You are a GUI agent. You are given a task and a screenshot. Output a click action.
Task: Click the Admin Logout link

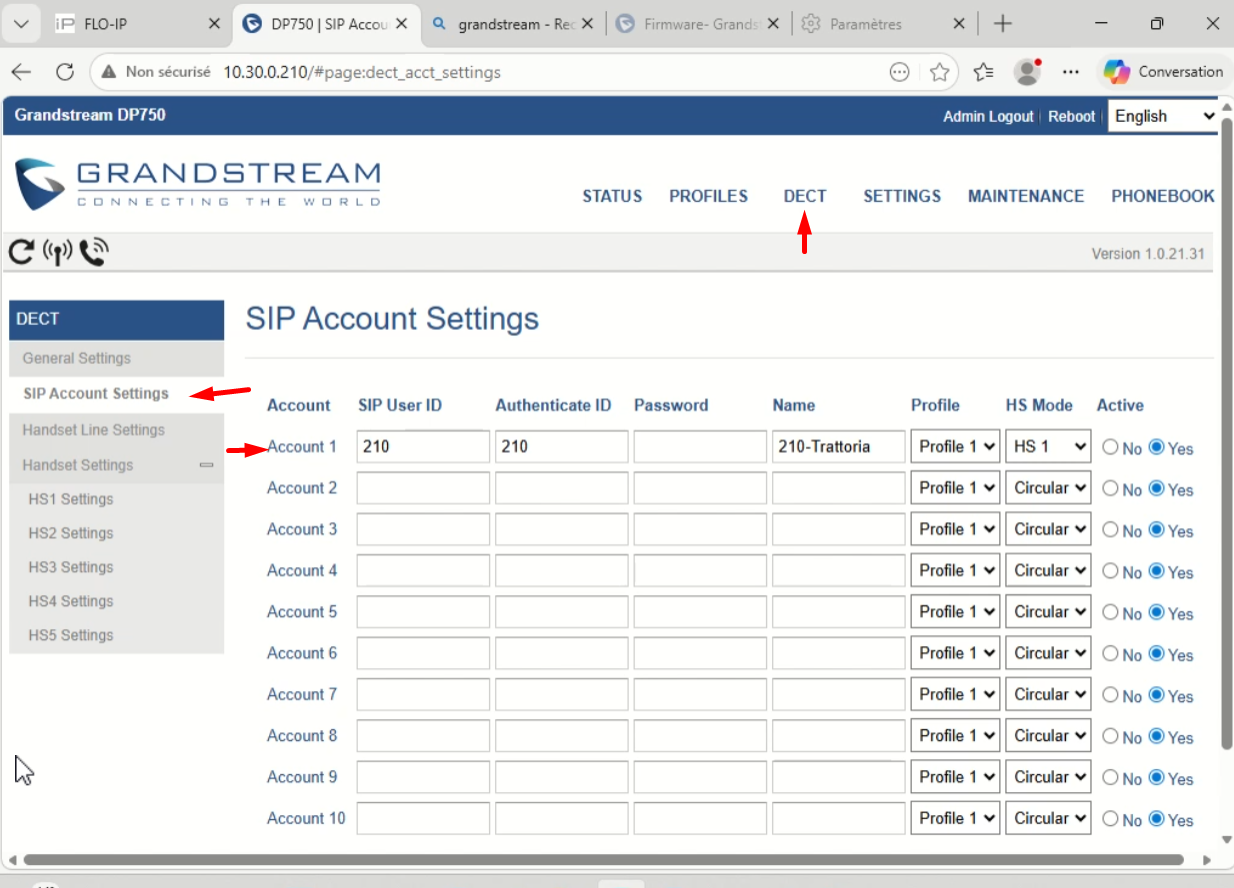988,117
